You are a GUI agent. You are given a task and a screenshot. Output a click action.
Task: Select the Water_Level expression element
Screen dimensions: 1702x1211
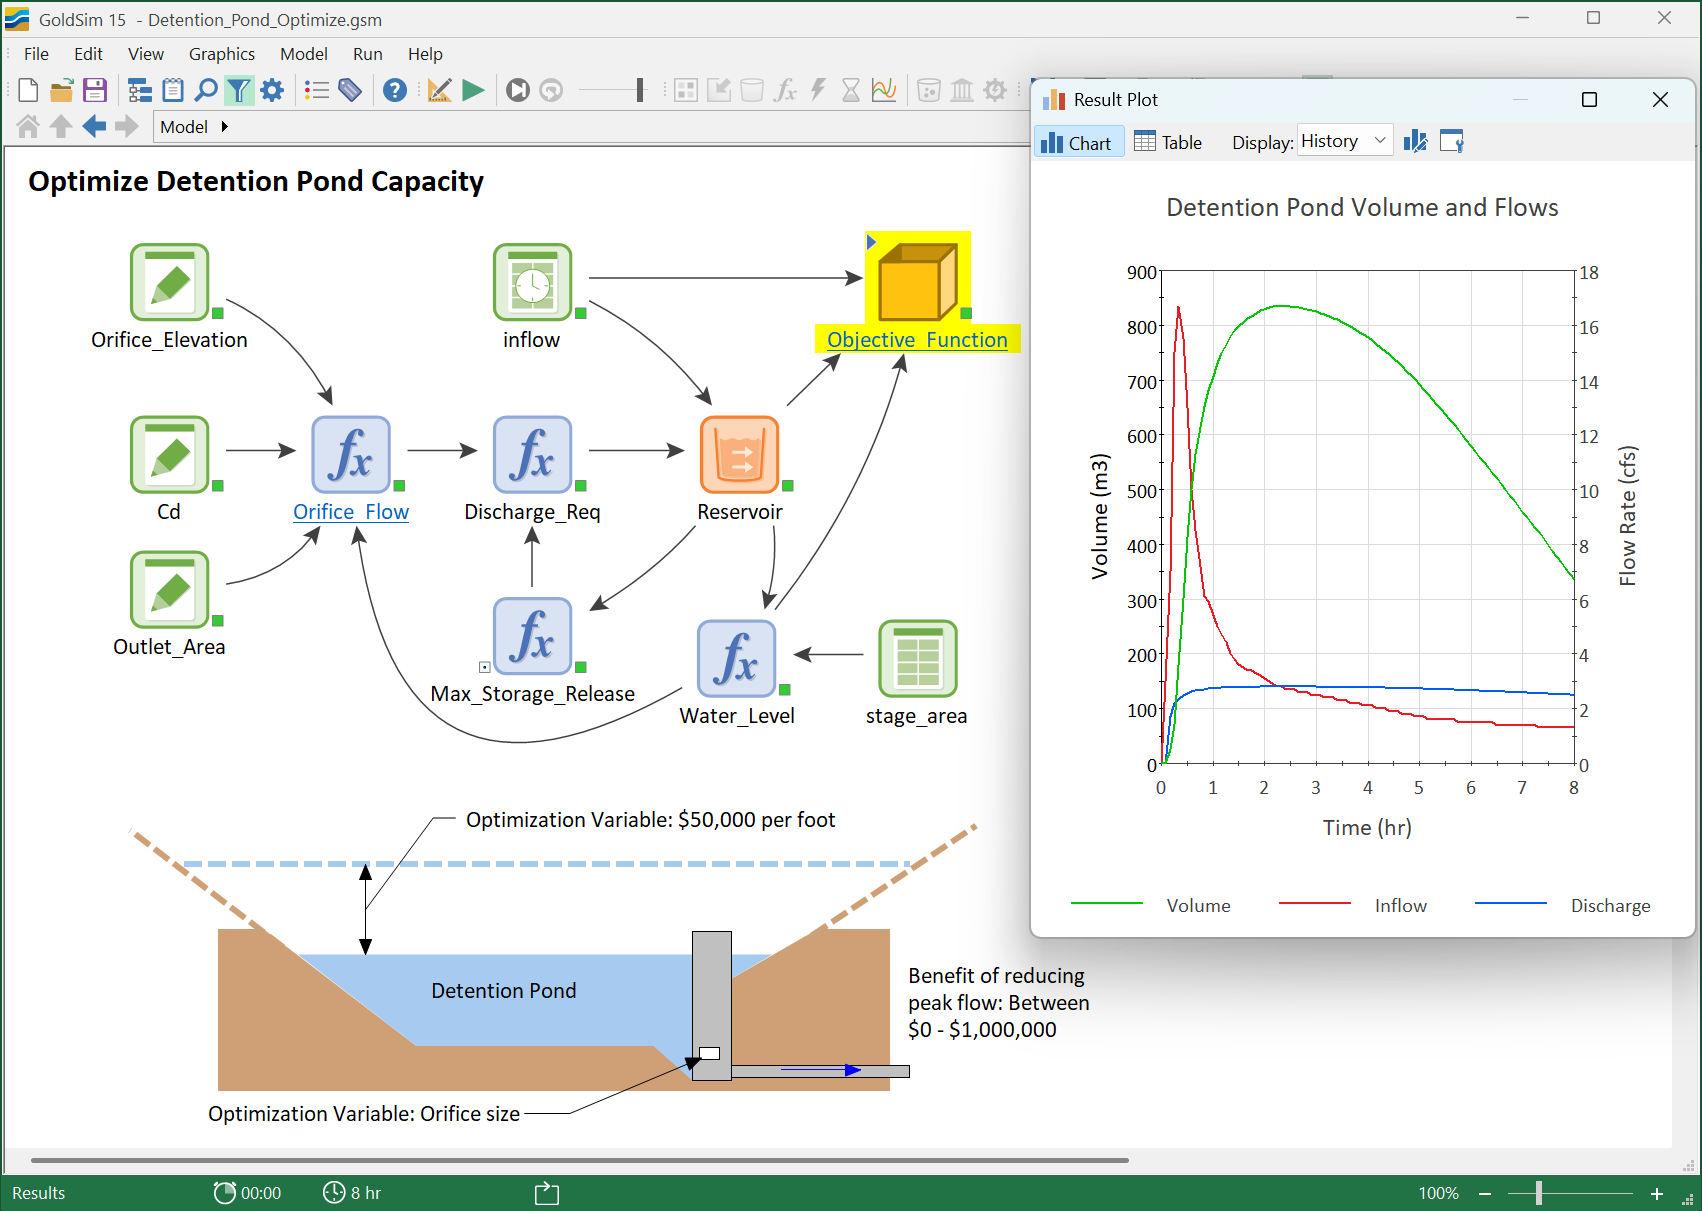pos(737,658)
